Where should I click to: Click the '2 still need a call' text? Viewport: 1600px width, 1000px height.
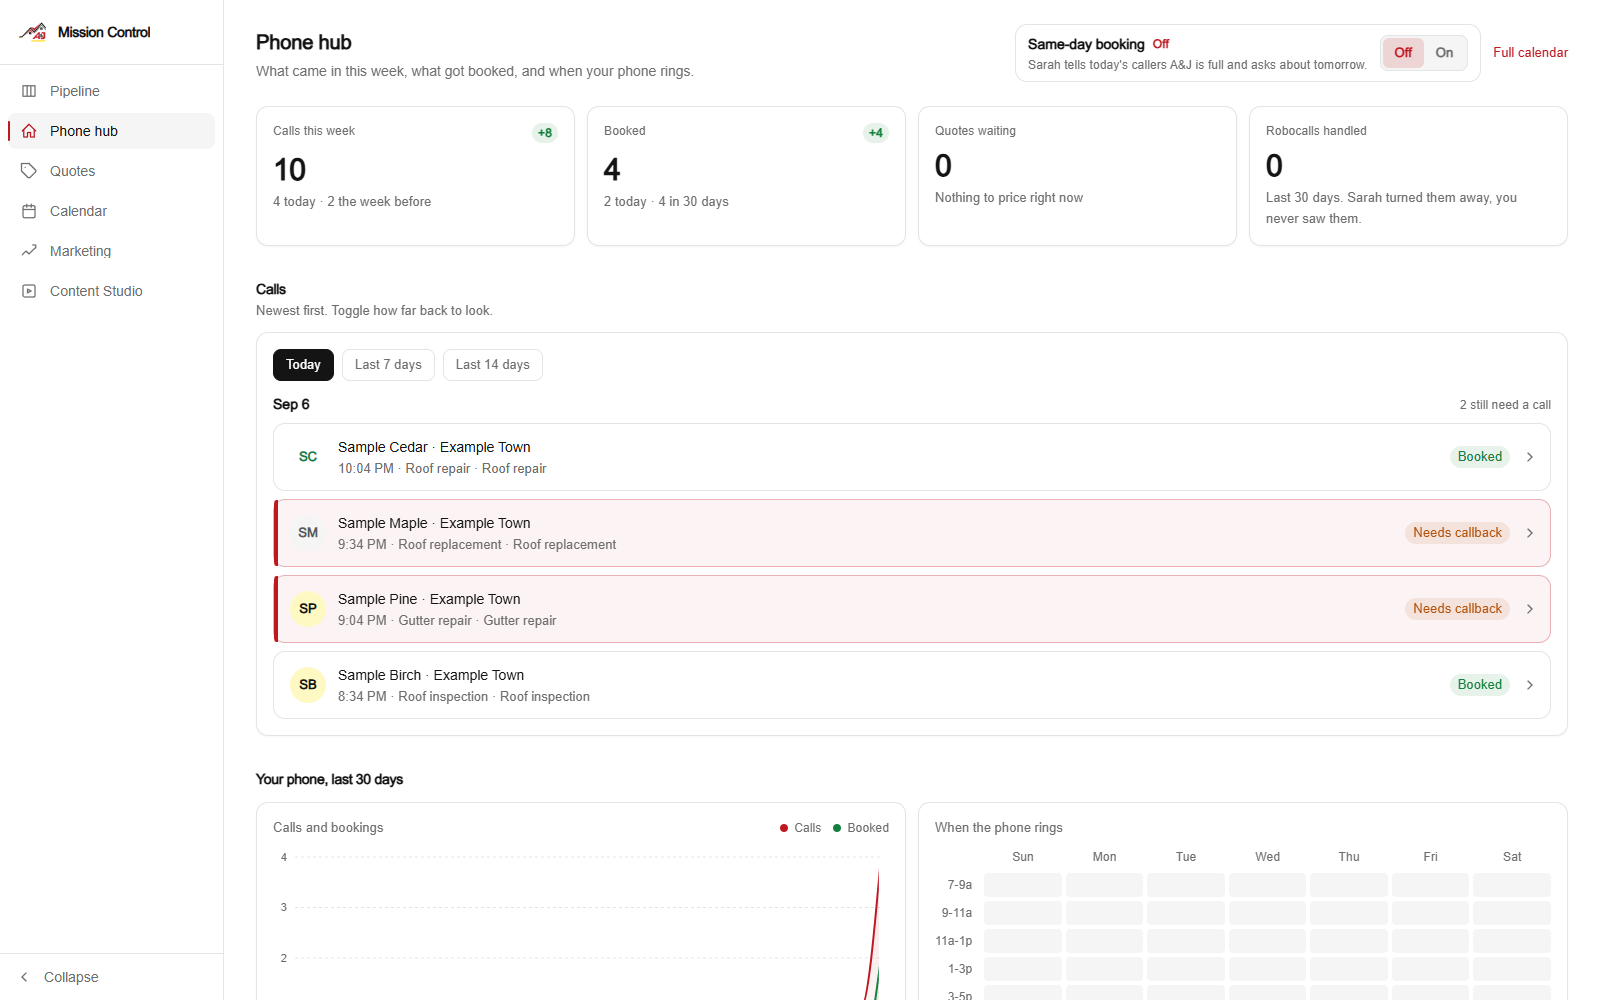[1505, 405]
